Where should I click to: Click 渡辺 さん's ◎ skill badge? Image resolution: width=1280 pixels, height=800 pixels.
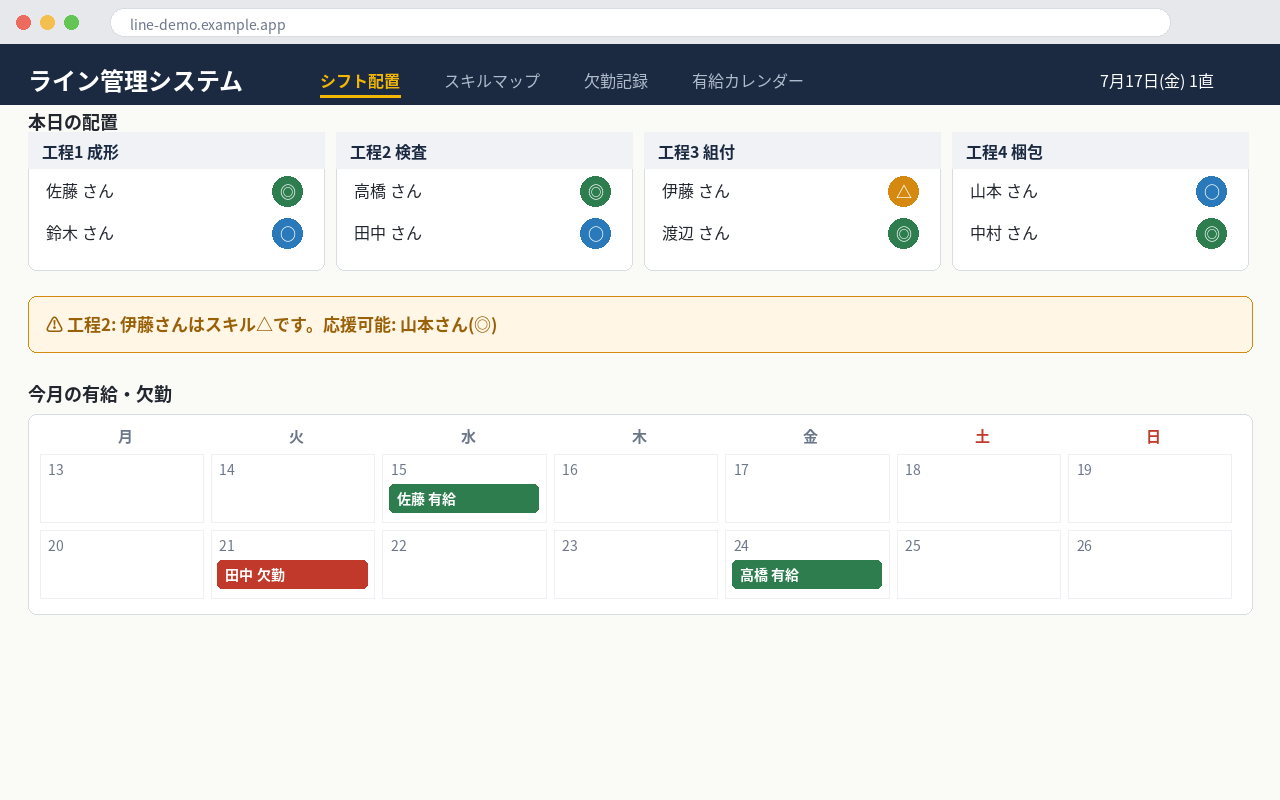903,233
